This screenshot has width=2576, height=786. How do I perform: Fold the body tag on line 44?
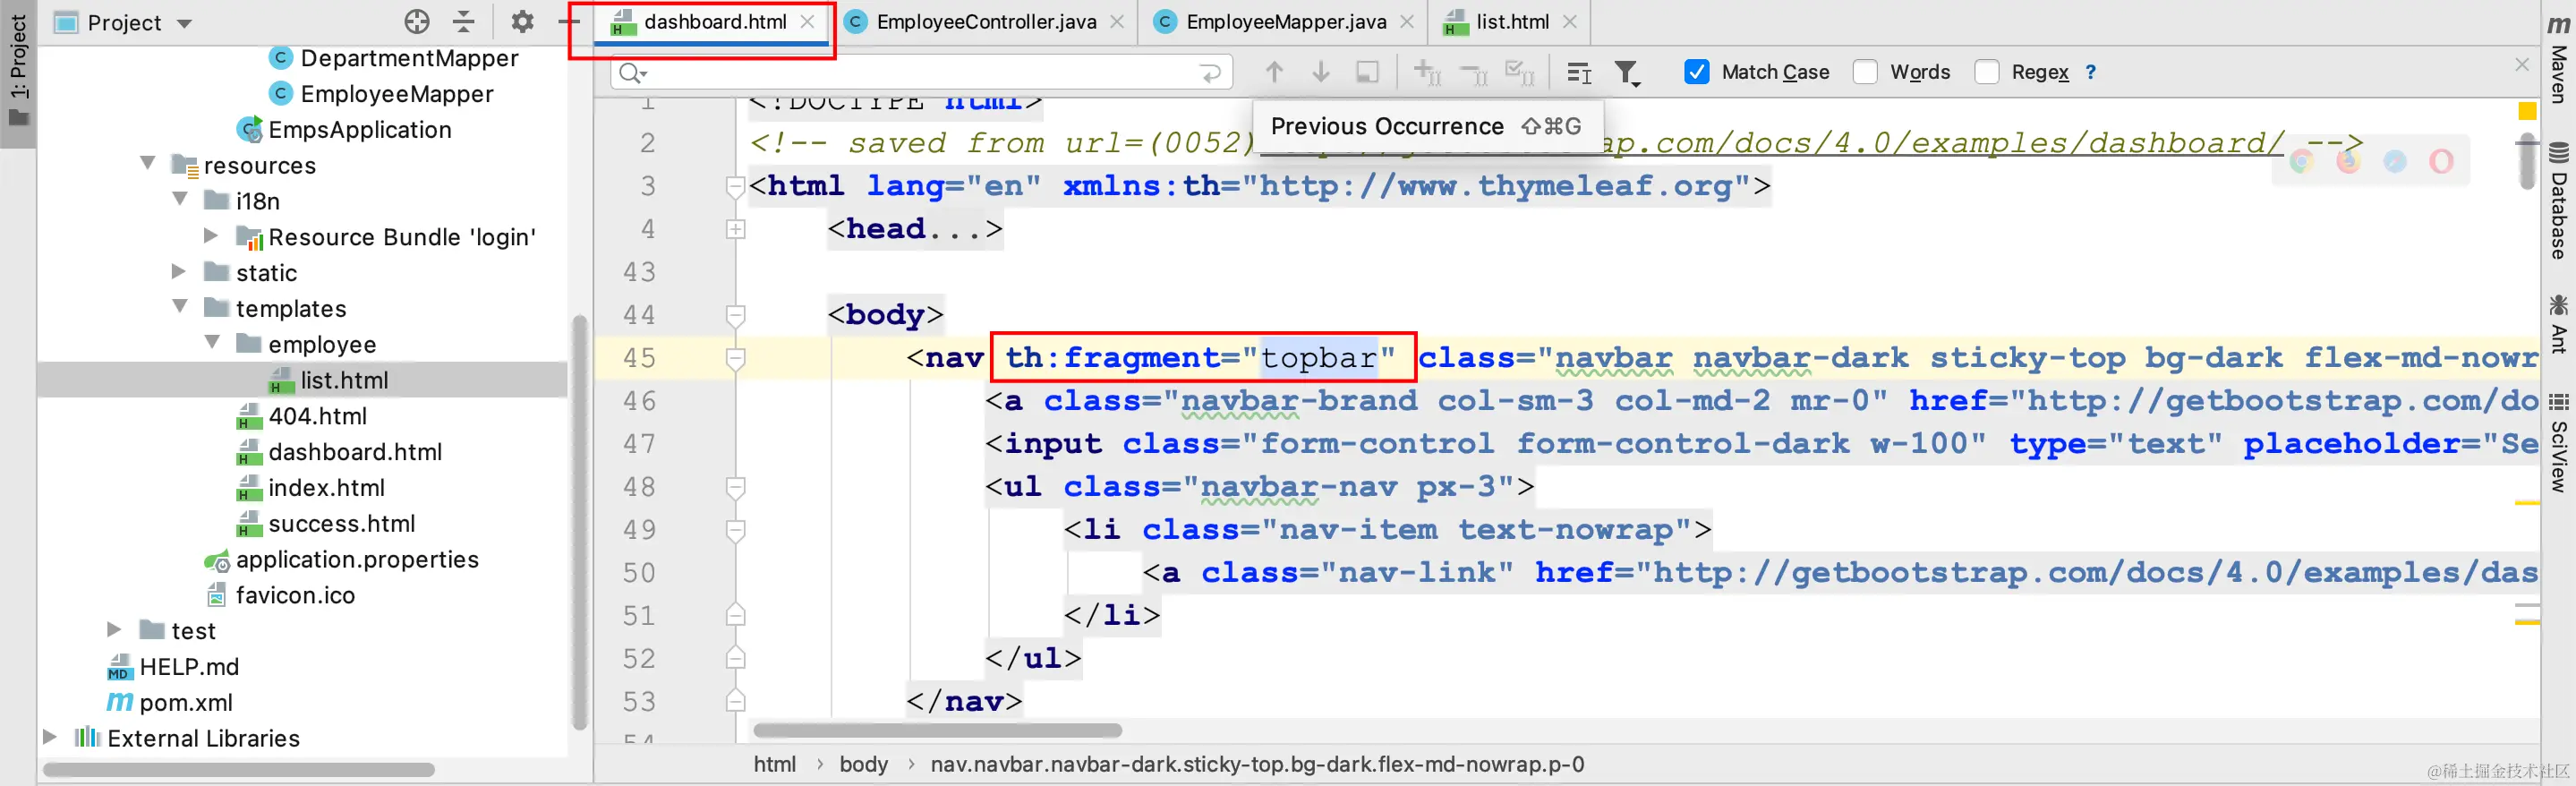[x=735, y=315]
